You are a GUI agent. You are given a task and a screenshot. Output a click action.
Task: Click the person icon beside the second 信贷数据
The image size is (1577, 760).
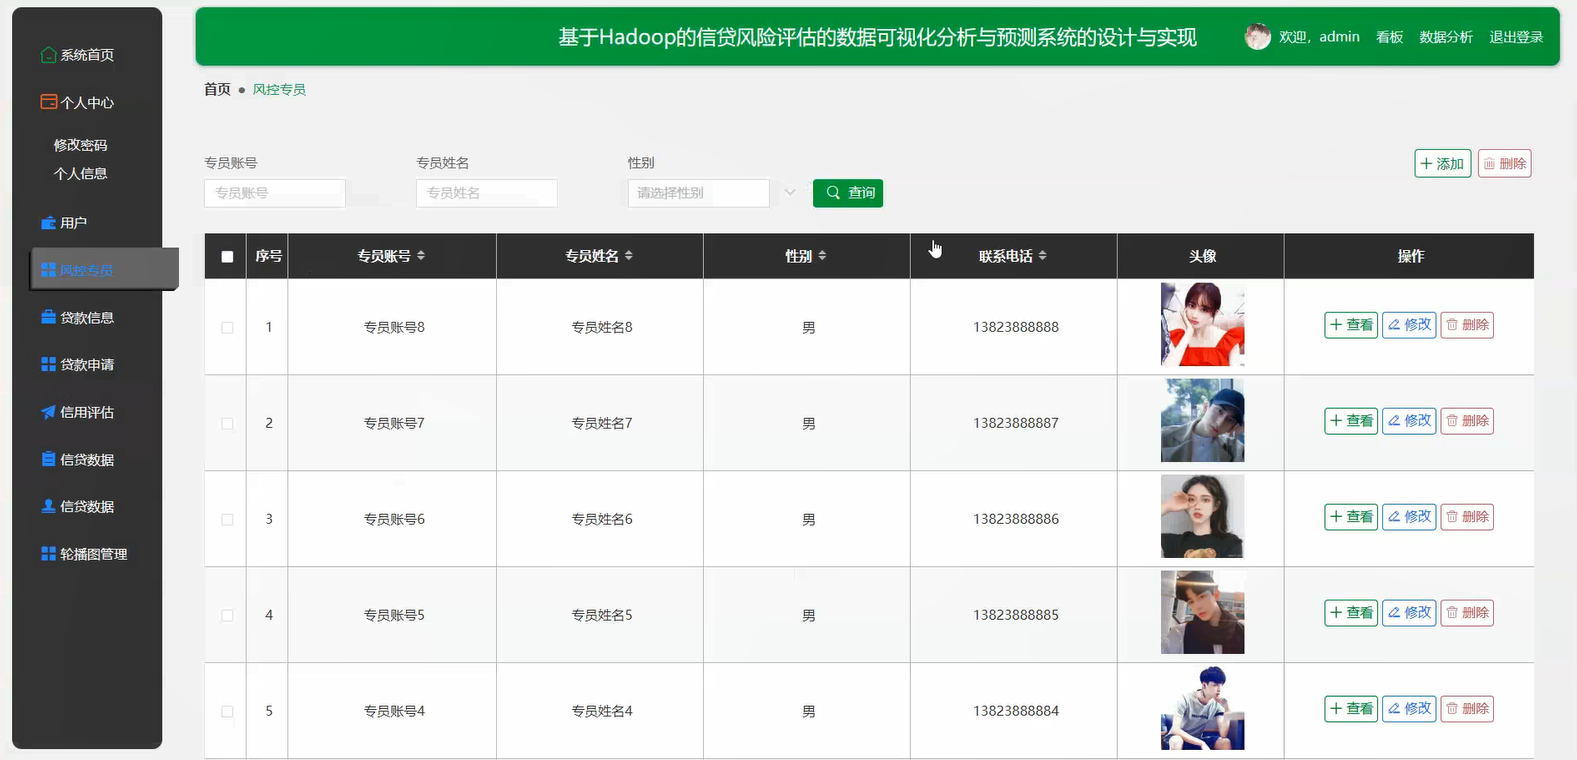pos(48,506)
